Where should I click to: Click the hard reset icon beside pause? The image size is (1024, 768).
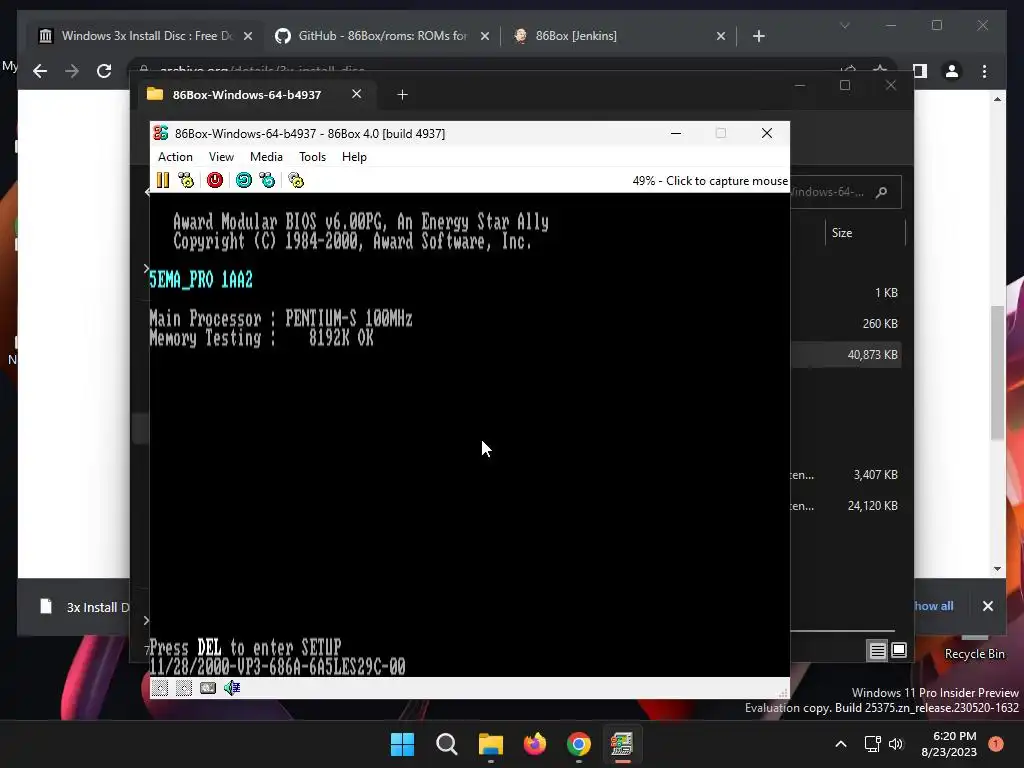coord(186,180)
